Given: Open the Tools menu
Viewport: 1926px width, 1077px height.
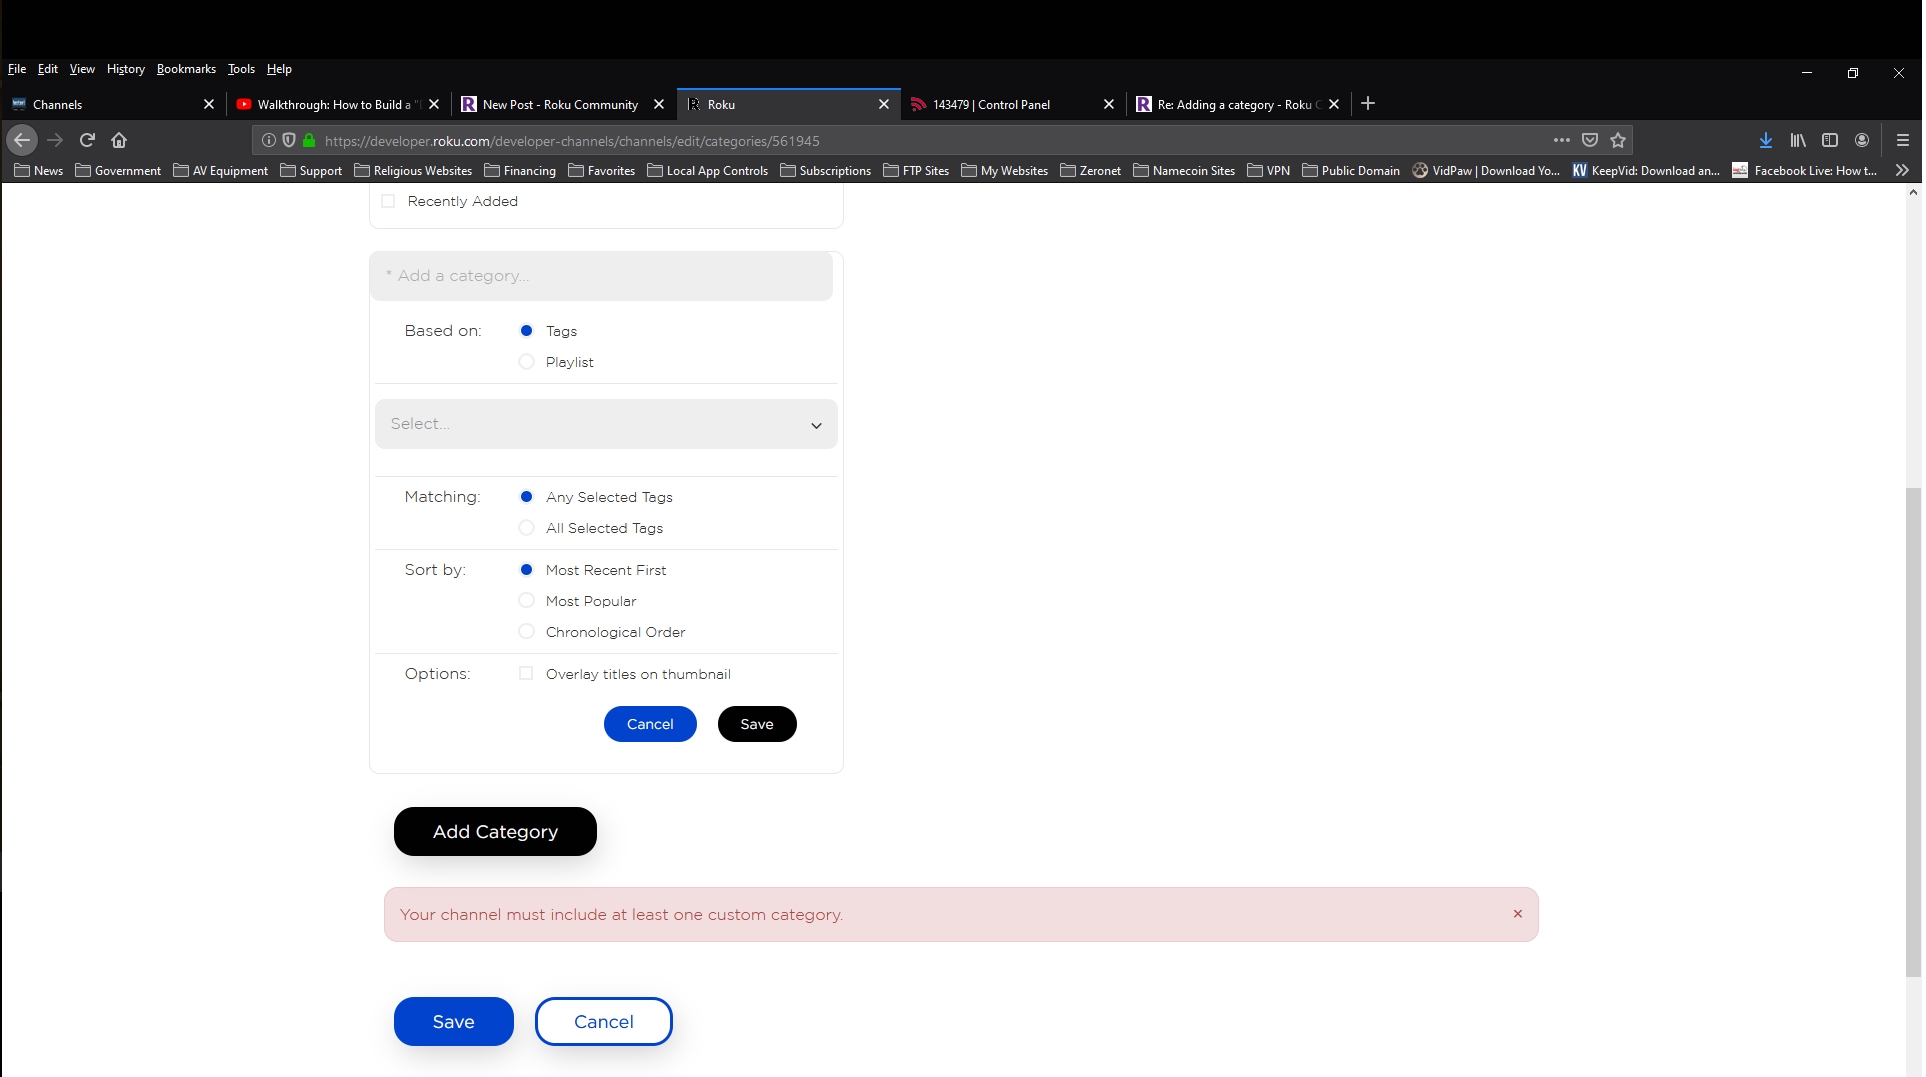Looking at the screenshot, I should coord(241,69).
